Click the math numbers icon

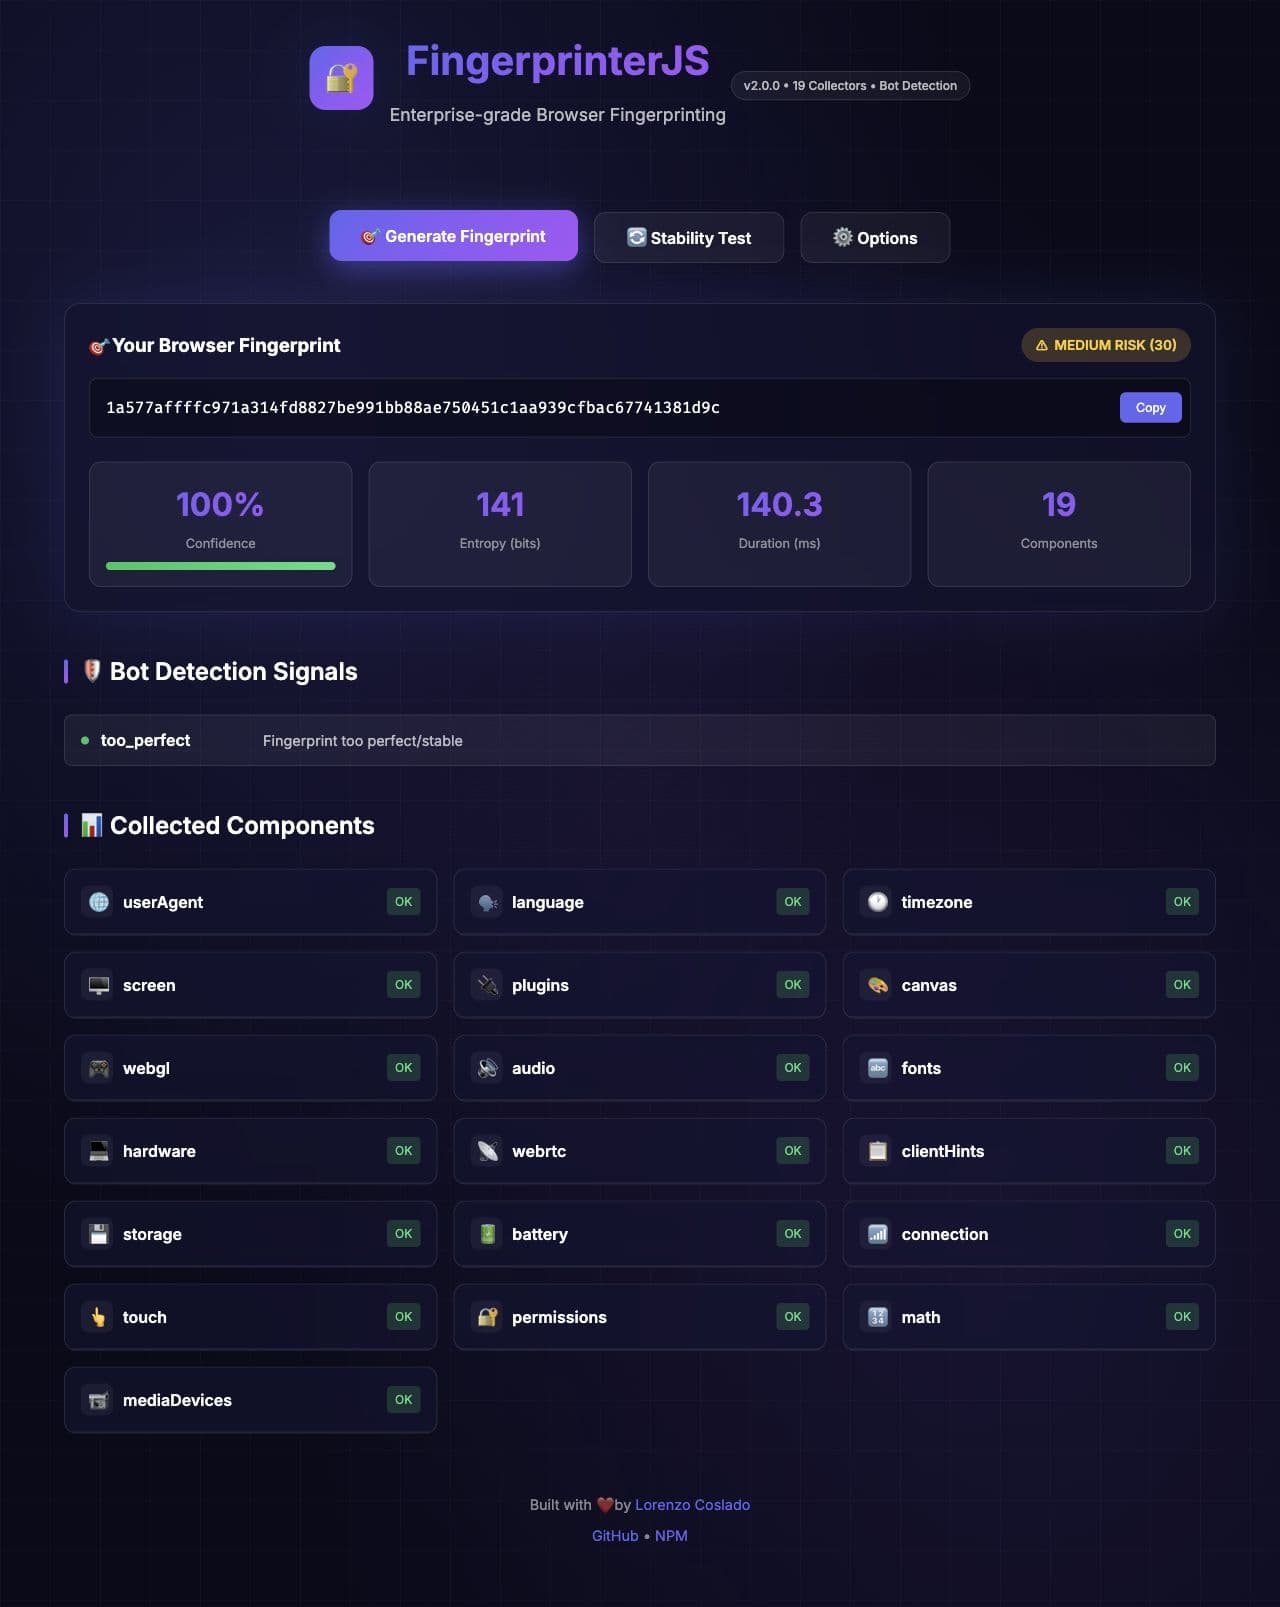point(878,1317)
